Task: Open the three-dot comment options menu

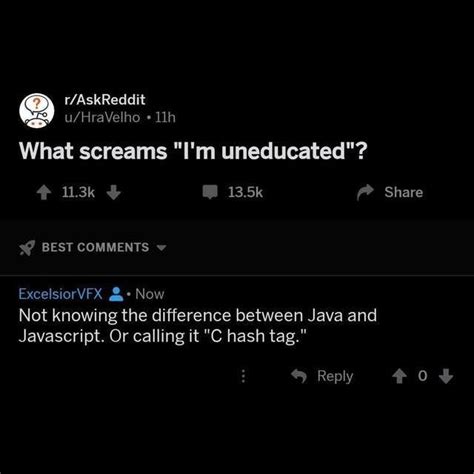Action: (x=243, y=376)
